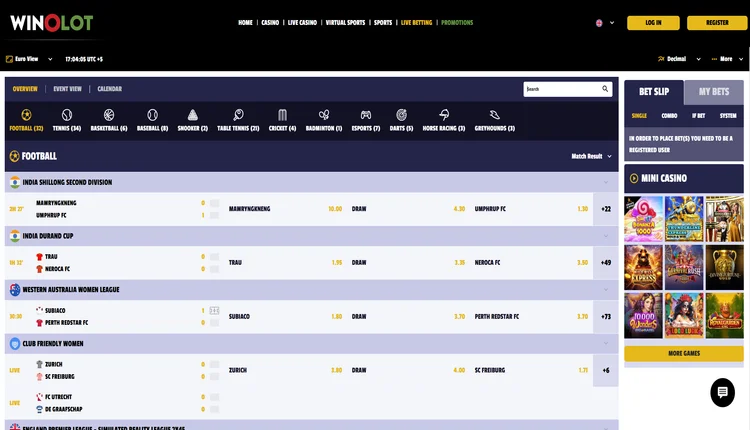The height and width of the screenshot is (430, 750).
Task: Open Casino in the top menu
Action: (x=270, y=22)
